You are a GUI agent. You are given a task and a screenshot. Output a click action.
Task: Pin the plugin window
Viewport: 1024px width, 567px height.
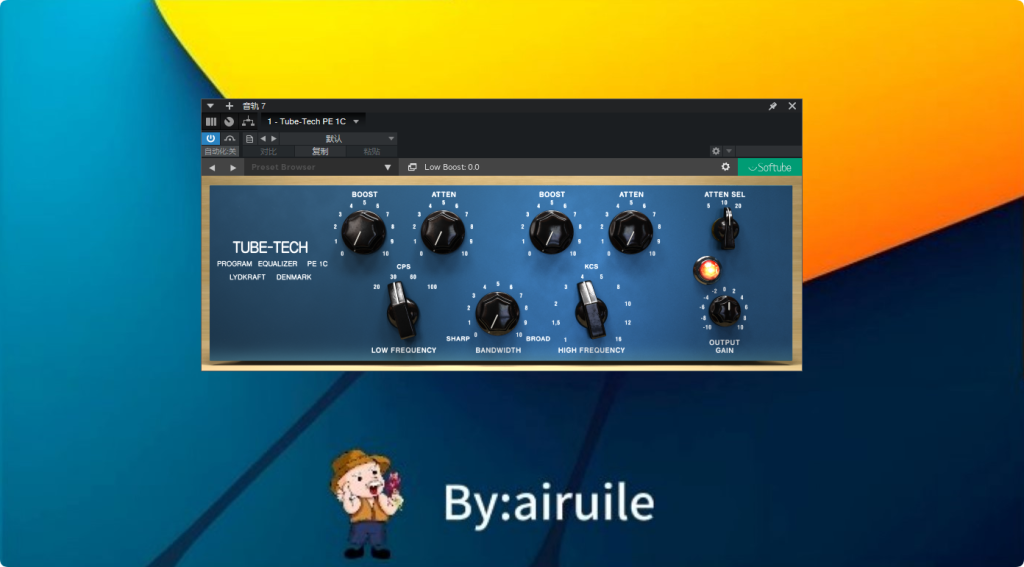pyautogui.click(x=773, y=106)
